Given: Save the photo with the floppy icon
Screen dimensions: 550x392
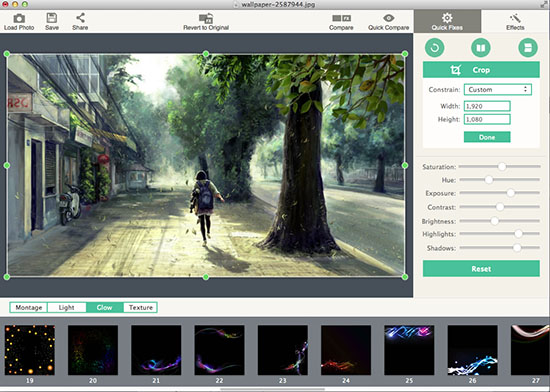Looking at the screenshot, I should point(52,18).
